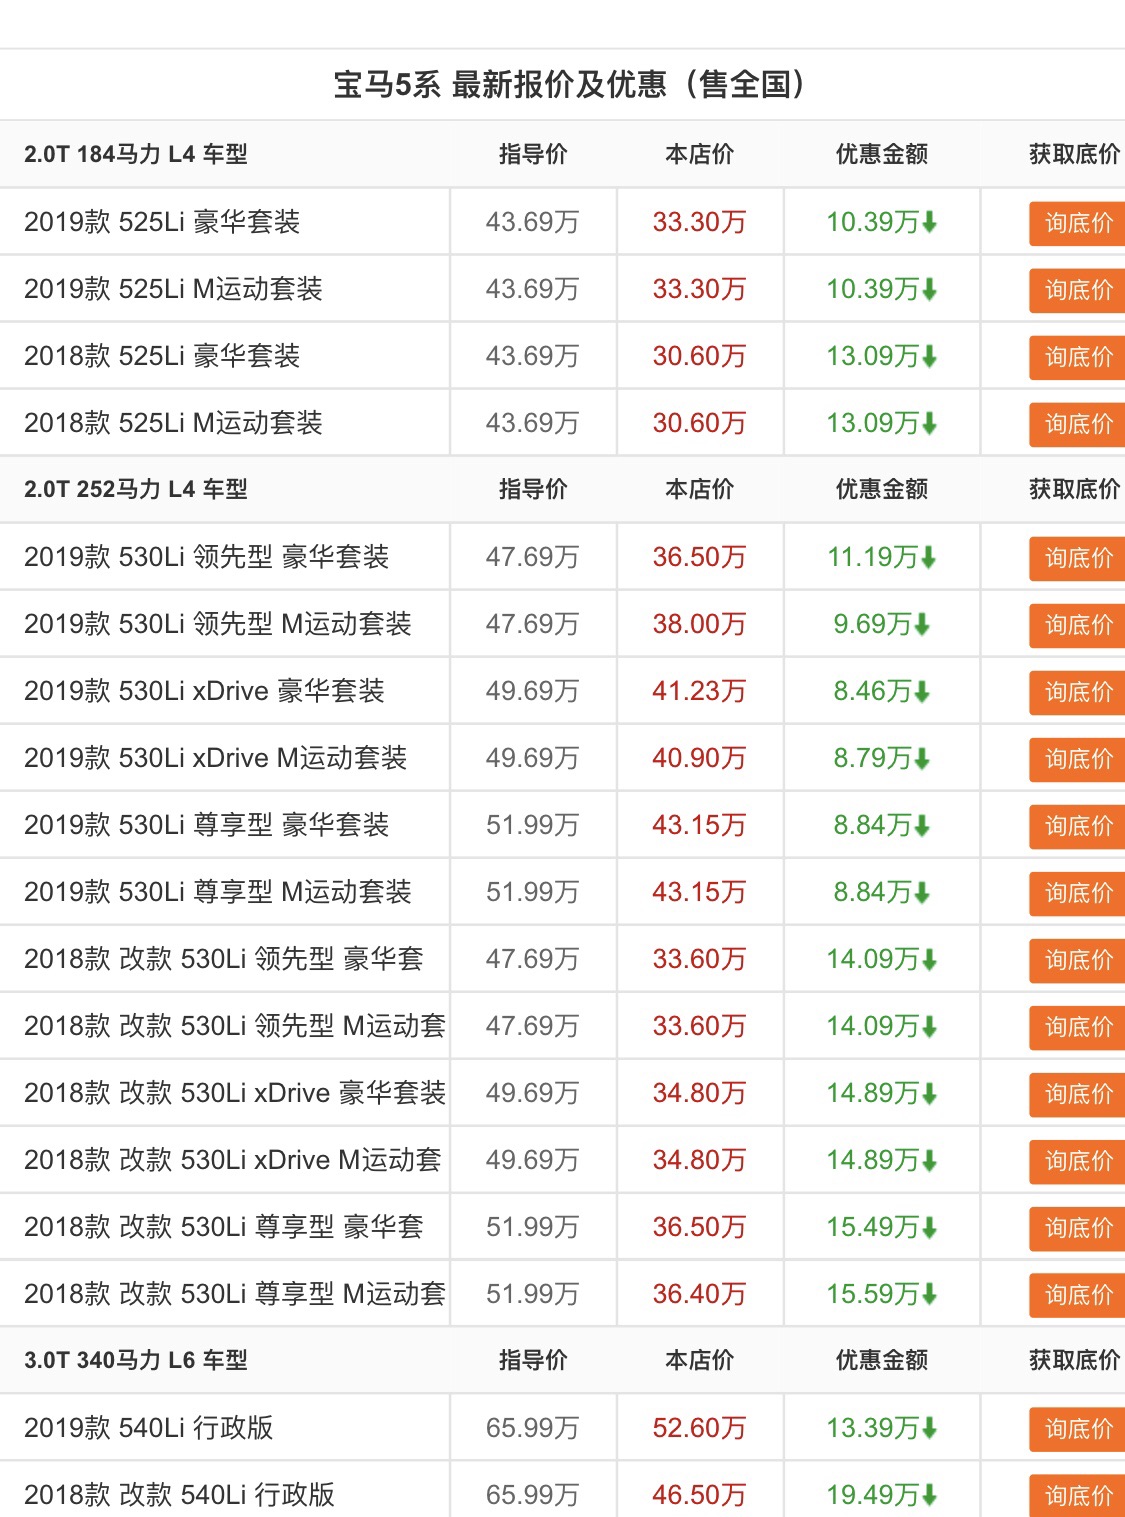Click 询底价 for 2019款 525Li M运动套装
1125x1517 pixels.
[1077, 290]
